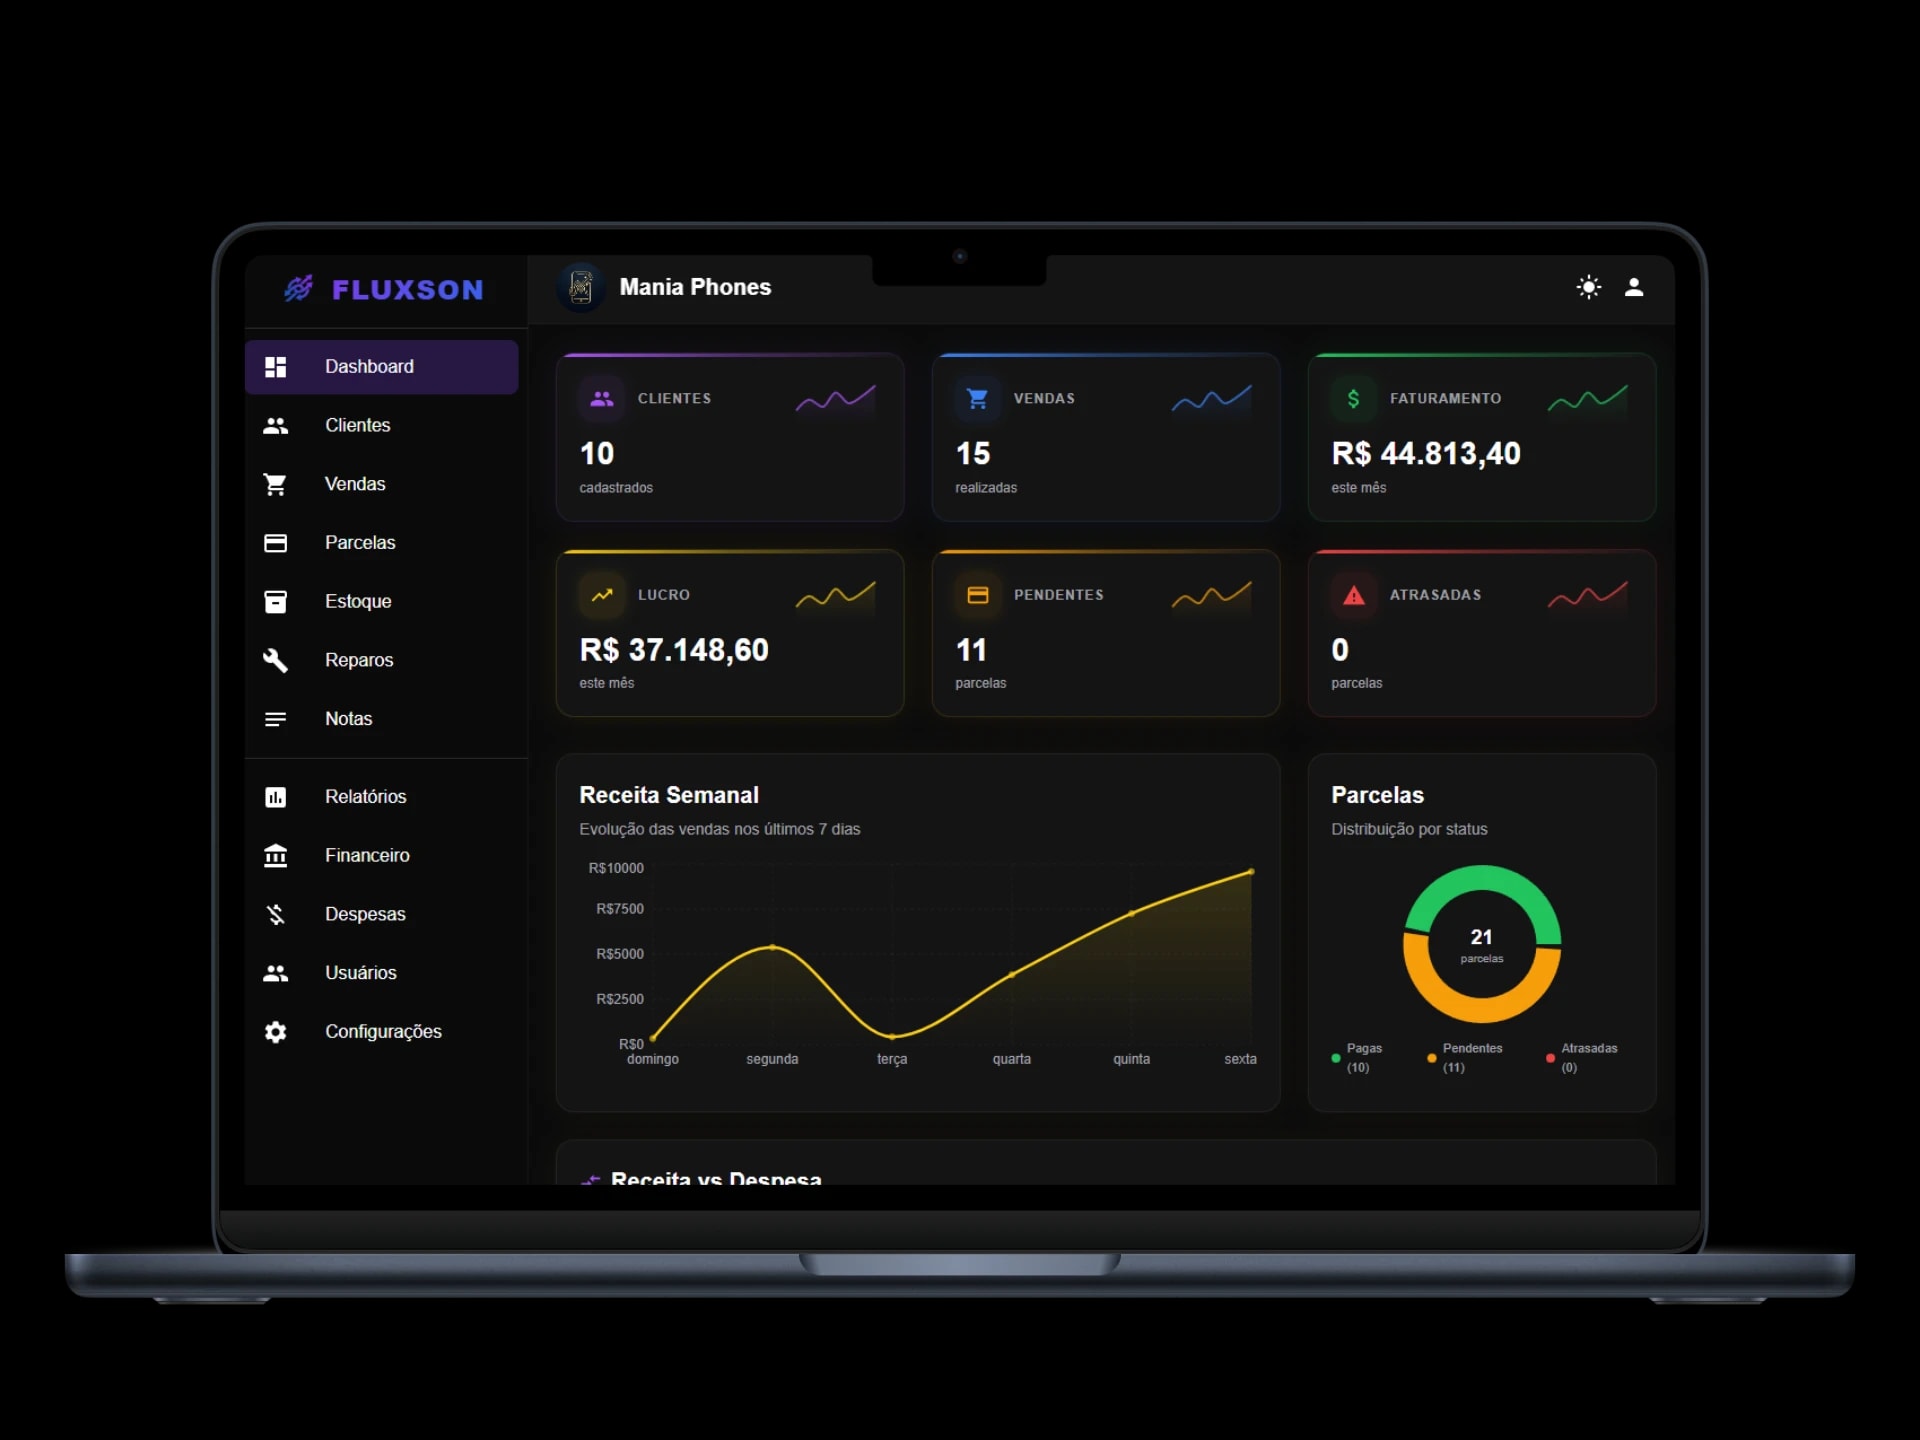Image resolution: width=1920 pixels, height=1440 pixels.
Task: Select the Parcelas card icon in sidebar
Action: [276, 542]
